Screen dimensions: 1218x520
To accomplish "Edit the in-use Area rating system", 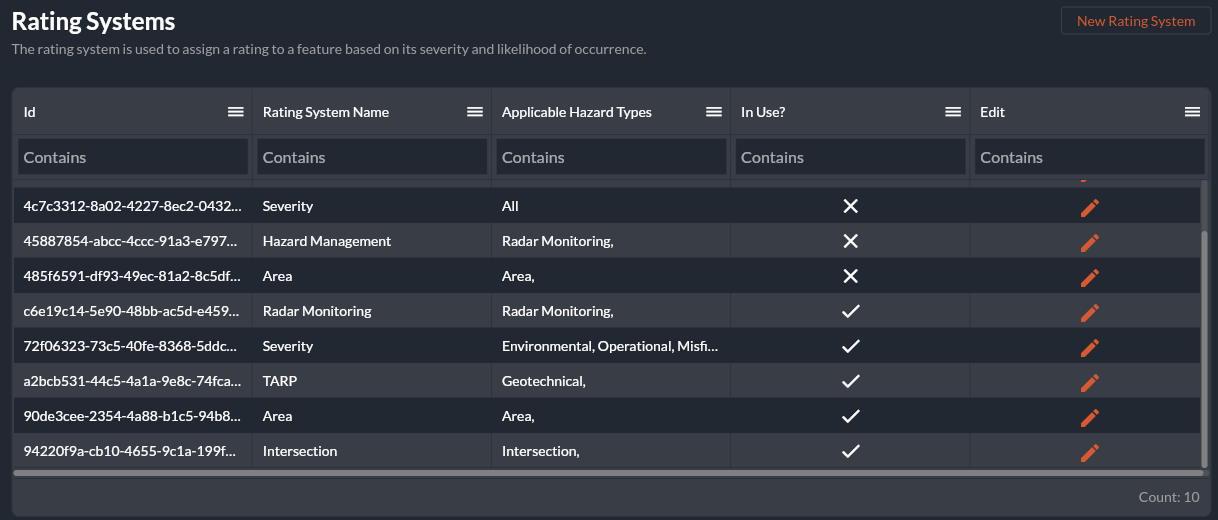I will click(1090, 417).
